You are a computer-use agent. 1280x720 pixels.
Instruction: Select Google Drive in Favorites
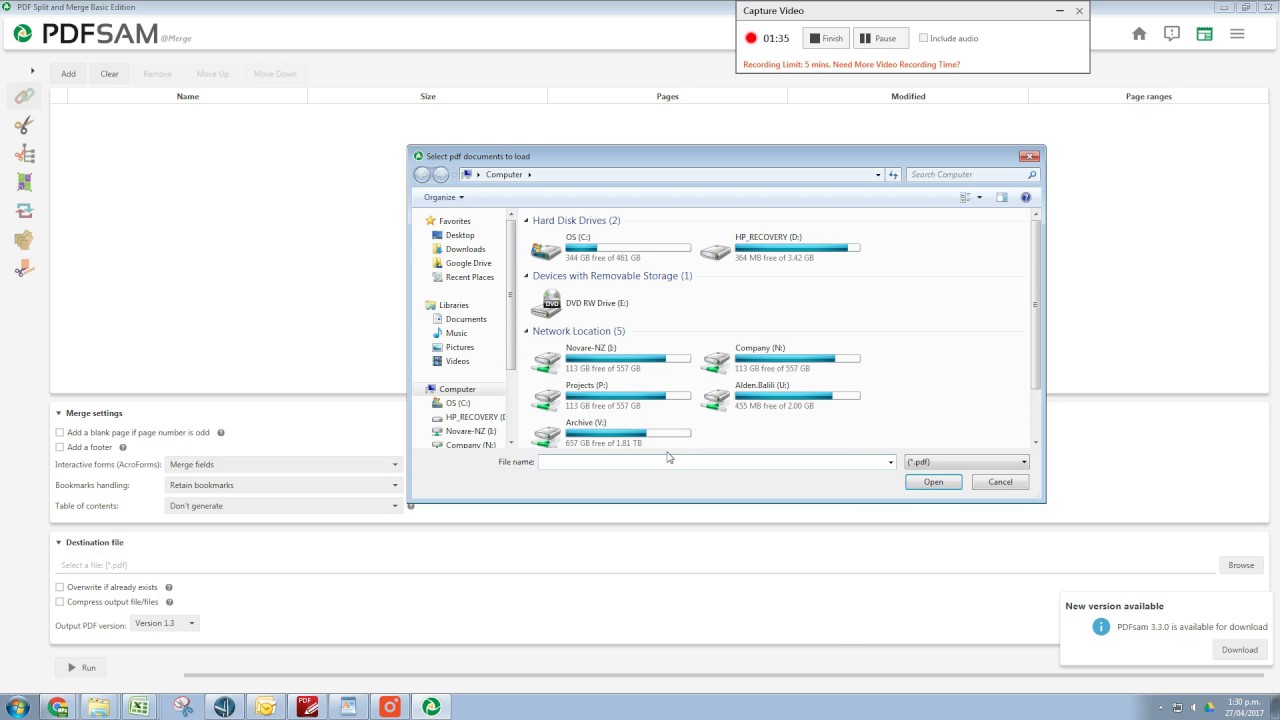click(468, 263)
